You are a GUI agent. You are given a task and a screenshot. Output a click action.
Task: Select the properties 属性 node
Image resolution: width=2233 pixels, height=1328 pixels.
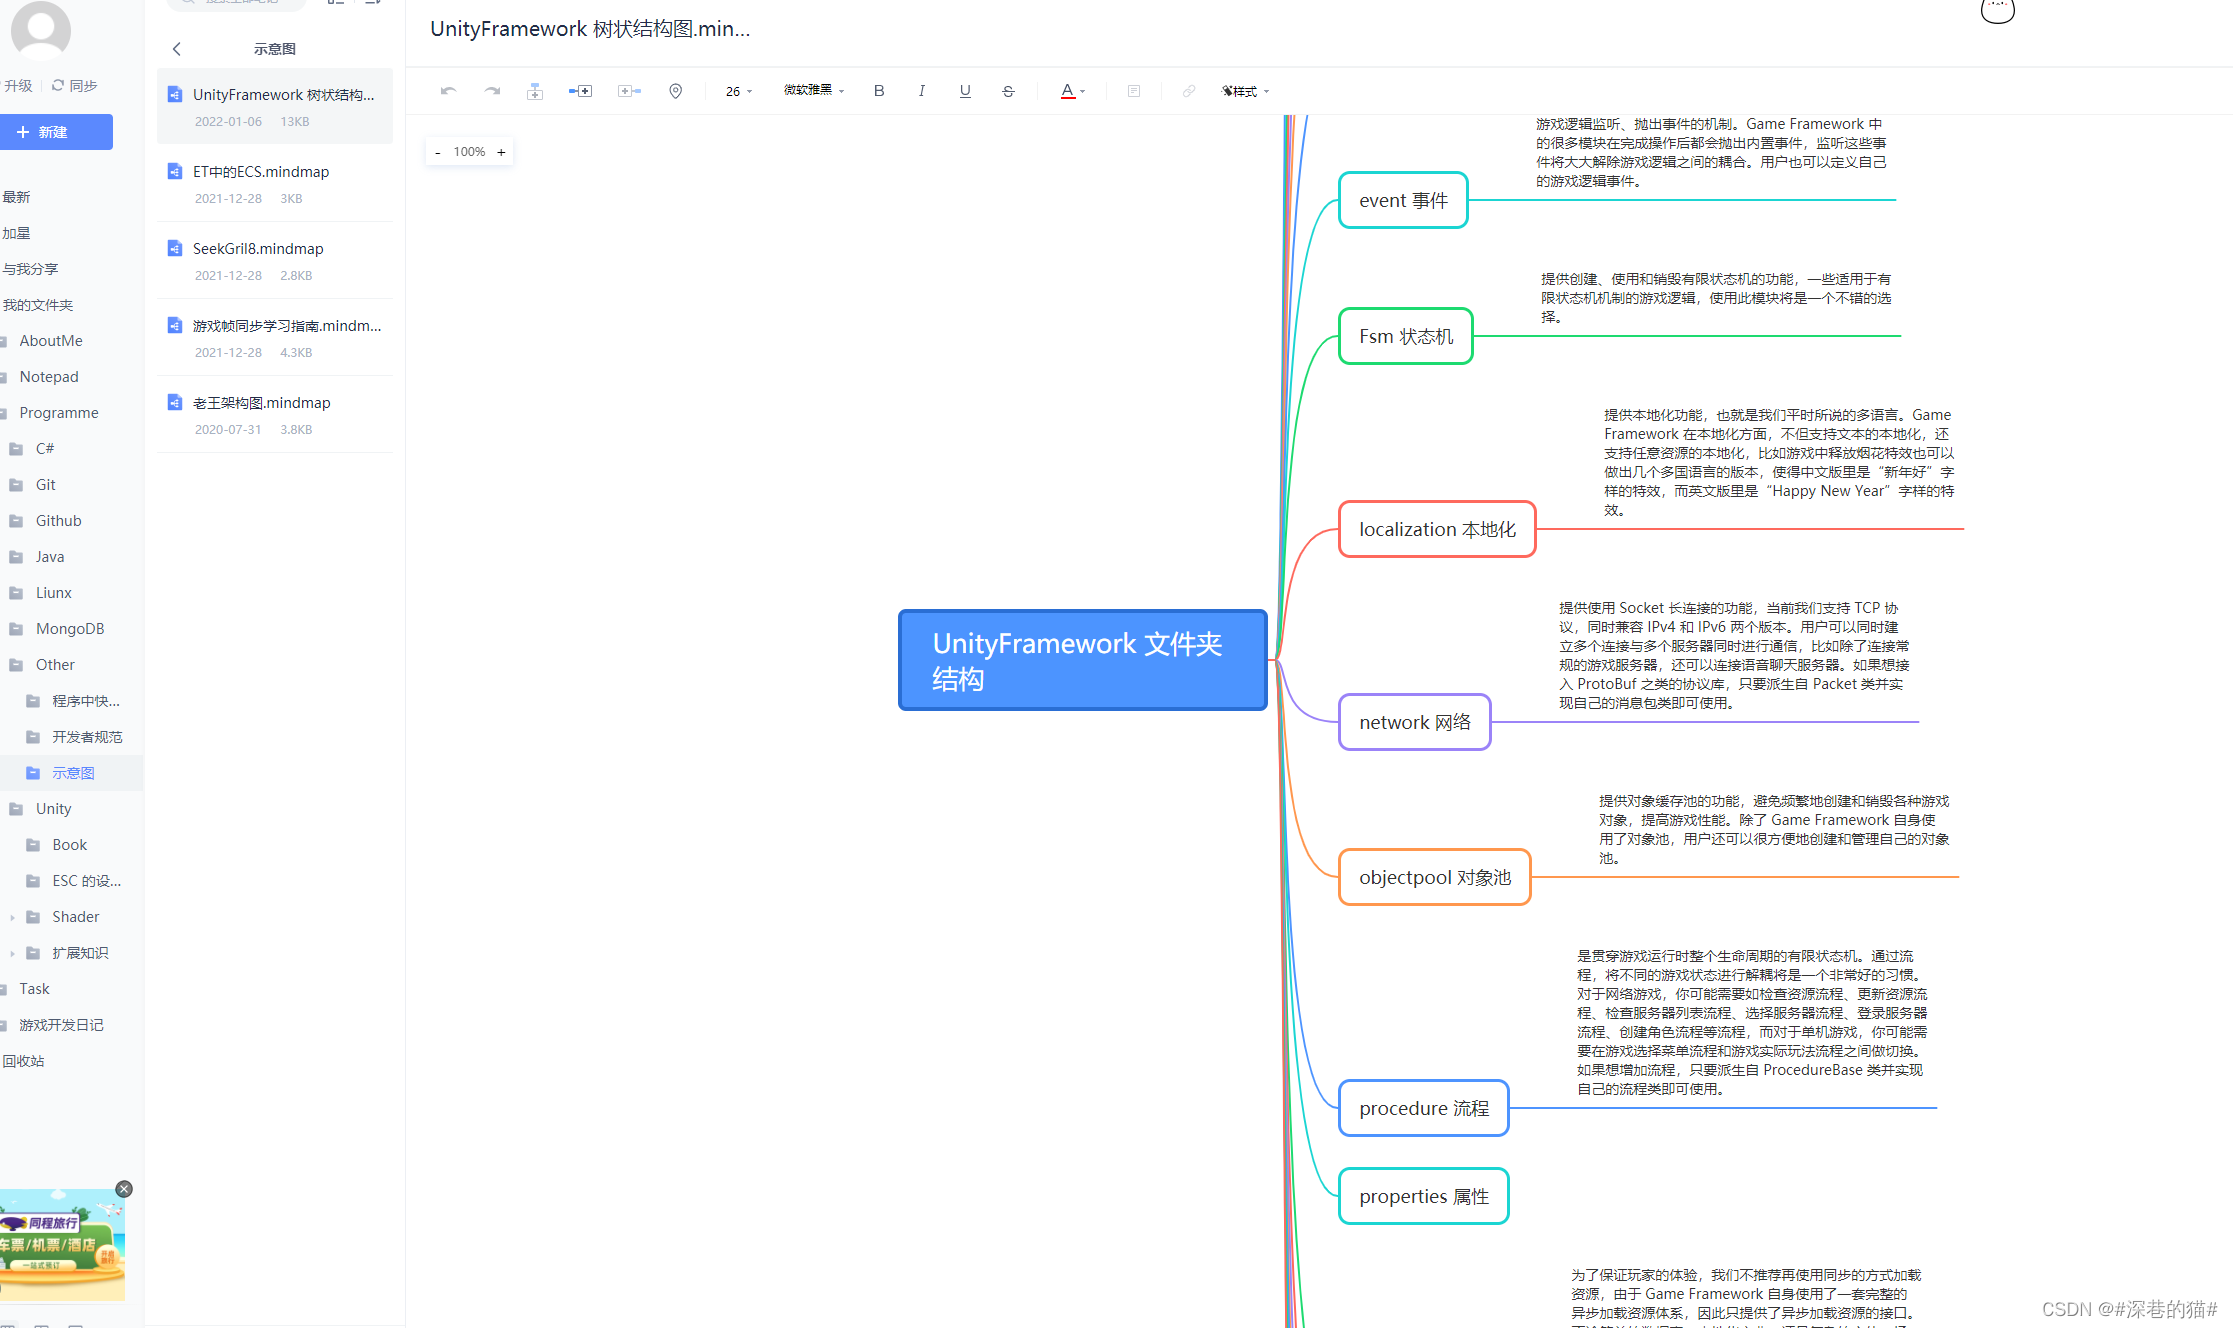tap(1424, 1196)
